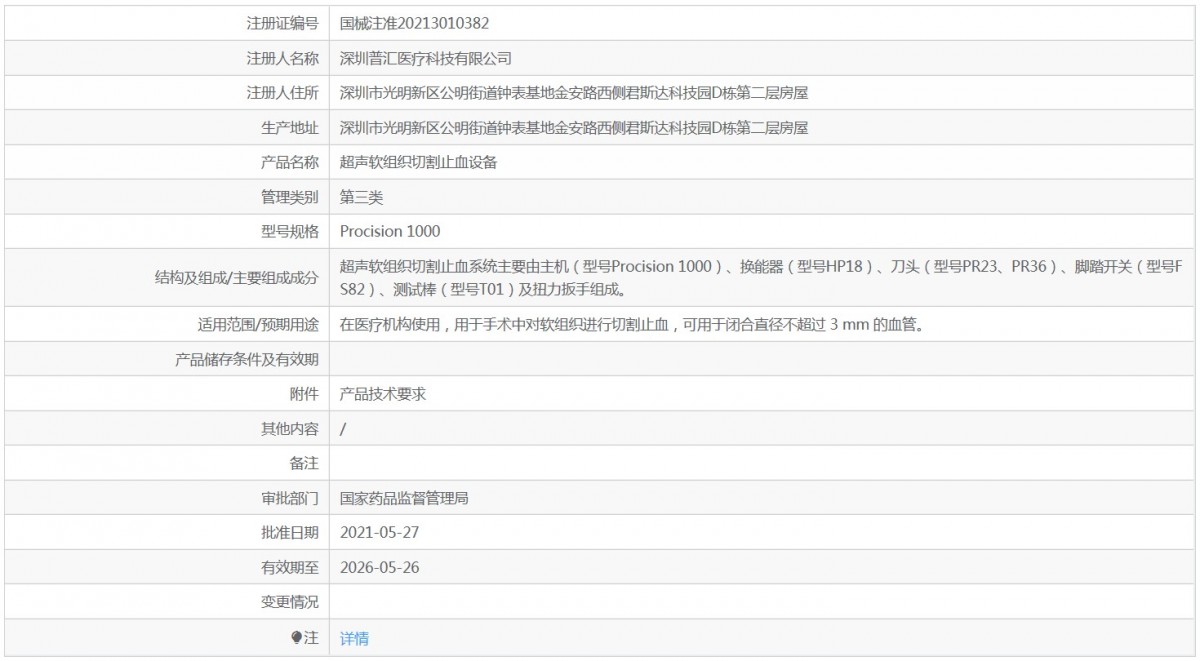Select approval department 国家药品监督管理局
Image resolution: width=1200 pixels, height=661 pixels.
tap(404, 498)
